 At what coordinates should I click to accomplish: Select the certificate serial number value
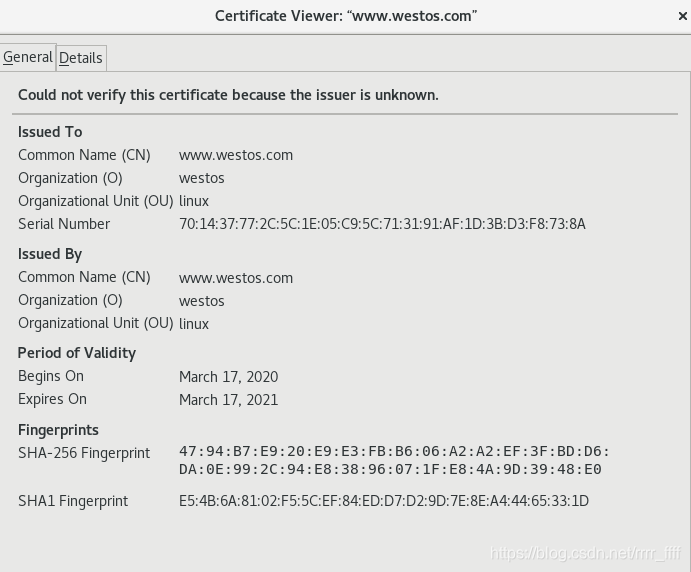[x=382, y=224]
